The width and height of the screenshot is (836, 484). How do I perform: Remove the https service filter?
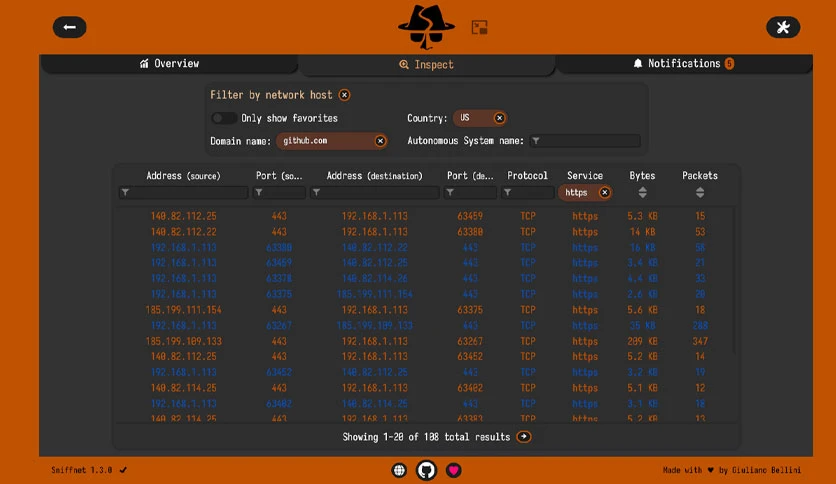(604, 192)
